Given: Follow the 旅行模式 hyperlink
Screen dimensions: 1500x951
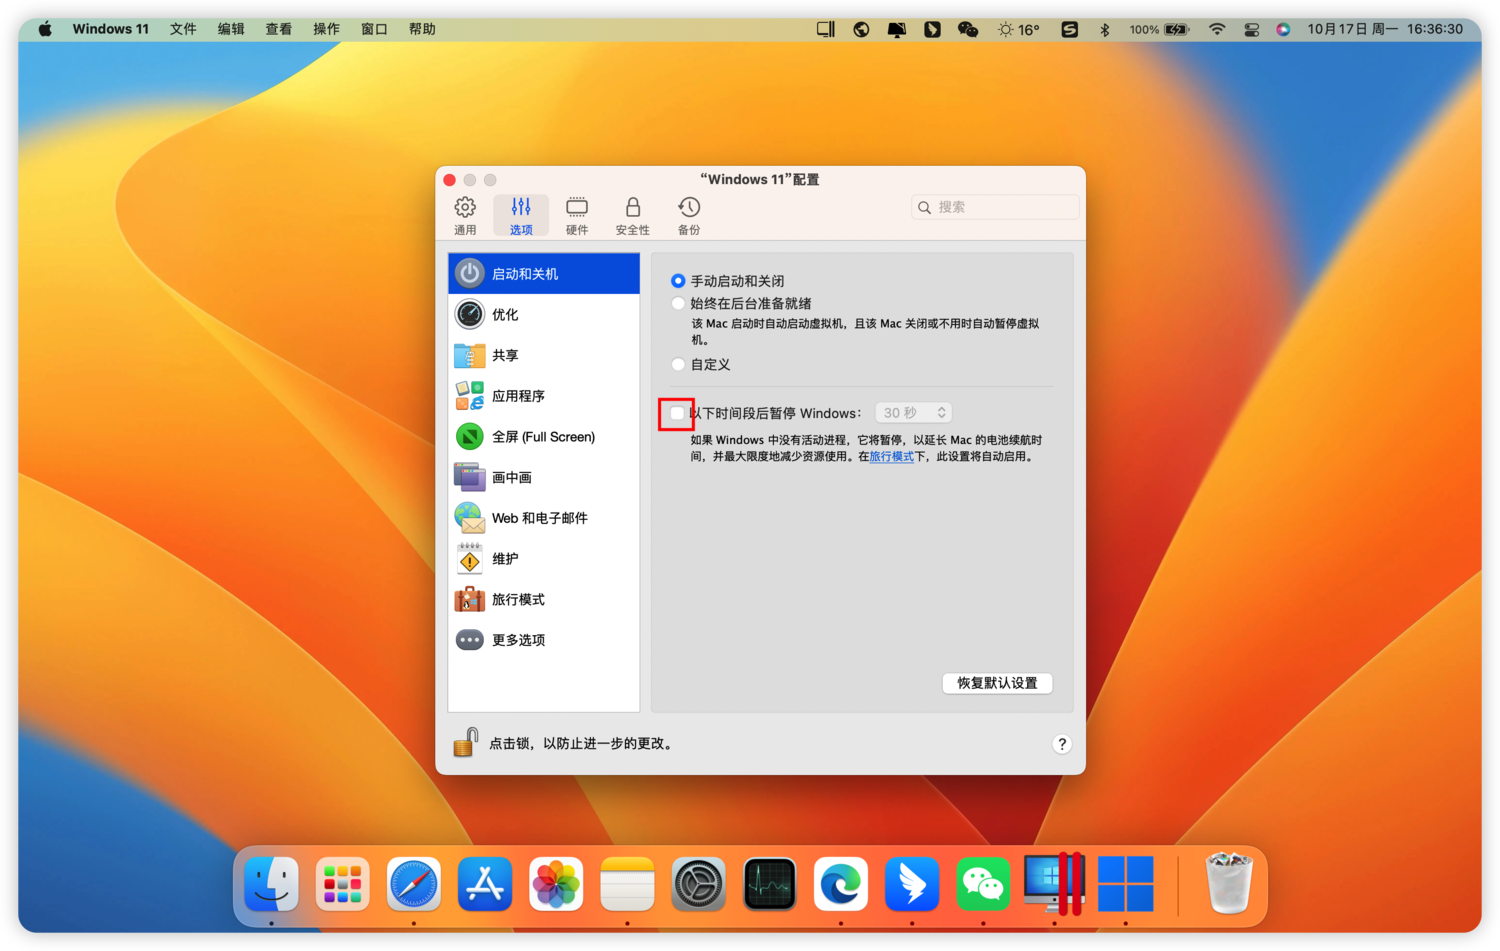Looking at the screenshot, I should (x=891, y=456).
